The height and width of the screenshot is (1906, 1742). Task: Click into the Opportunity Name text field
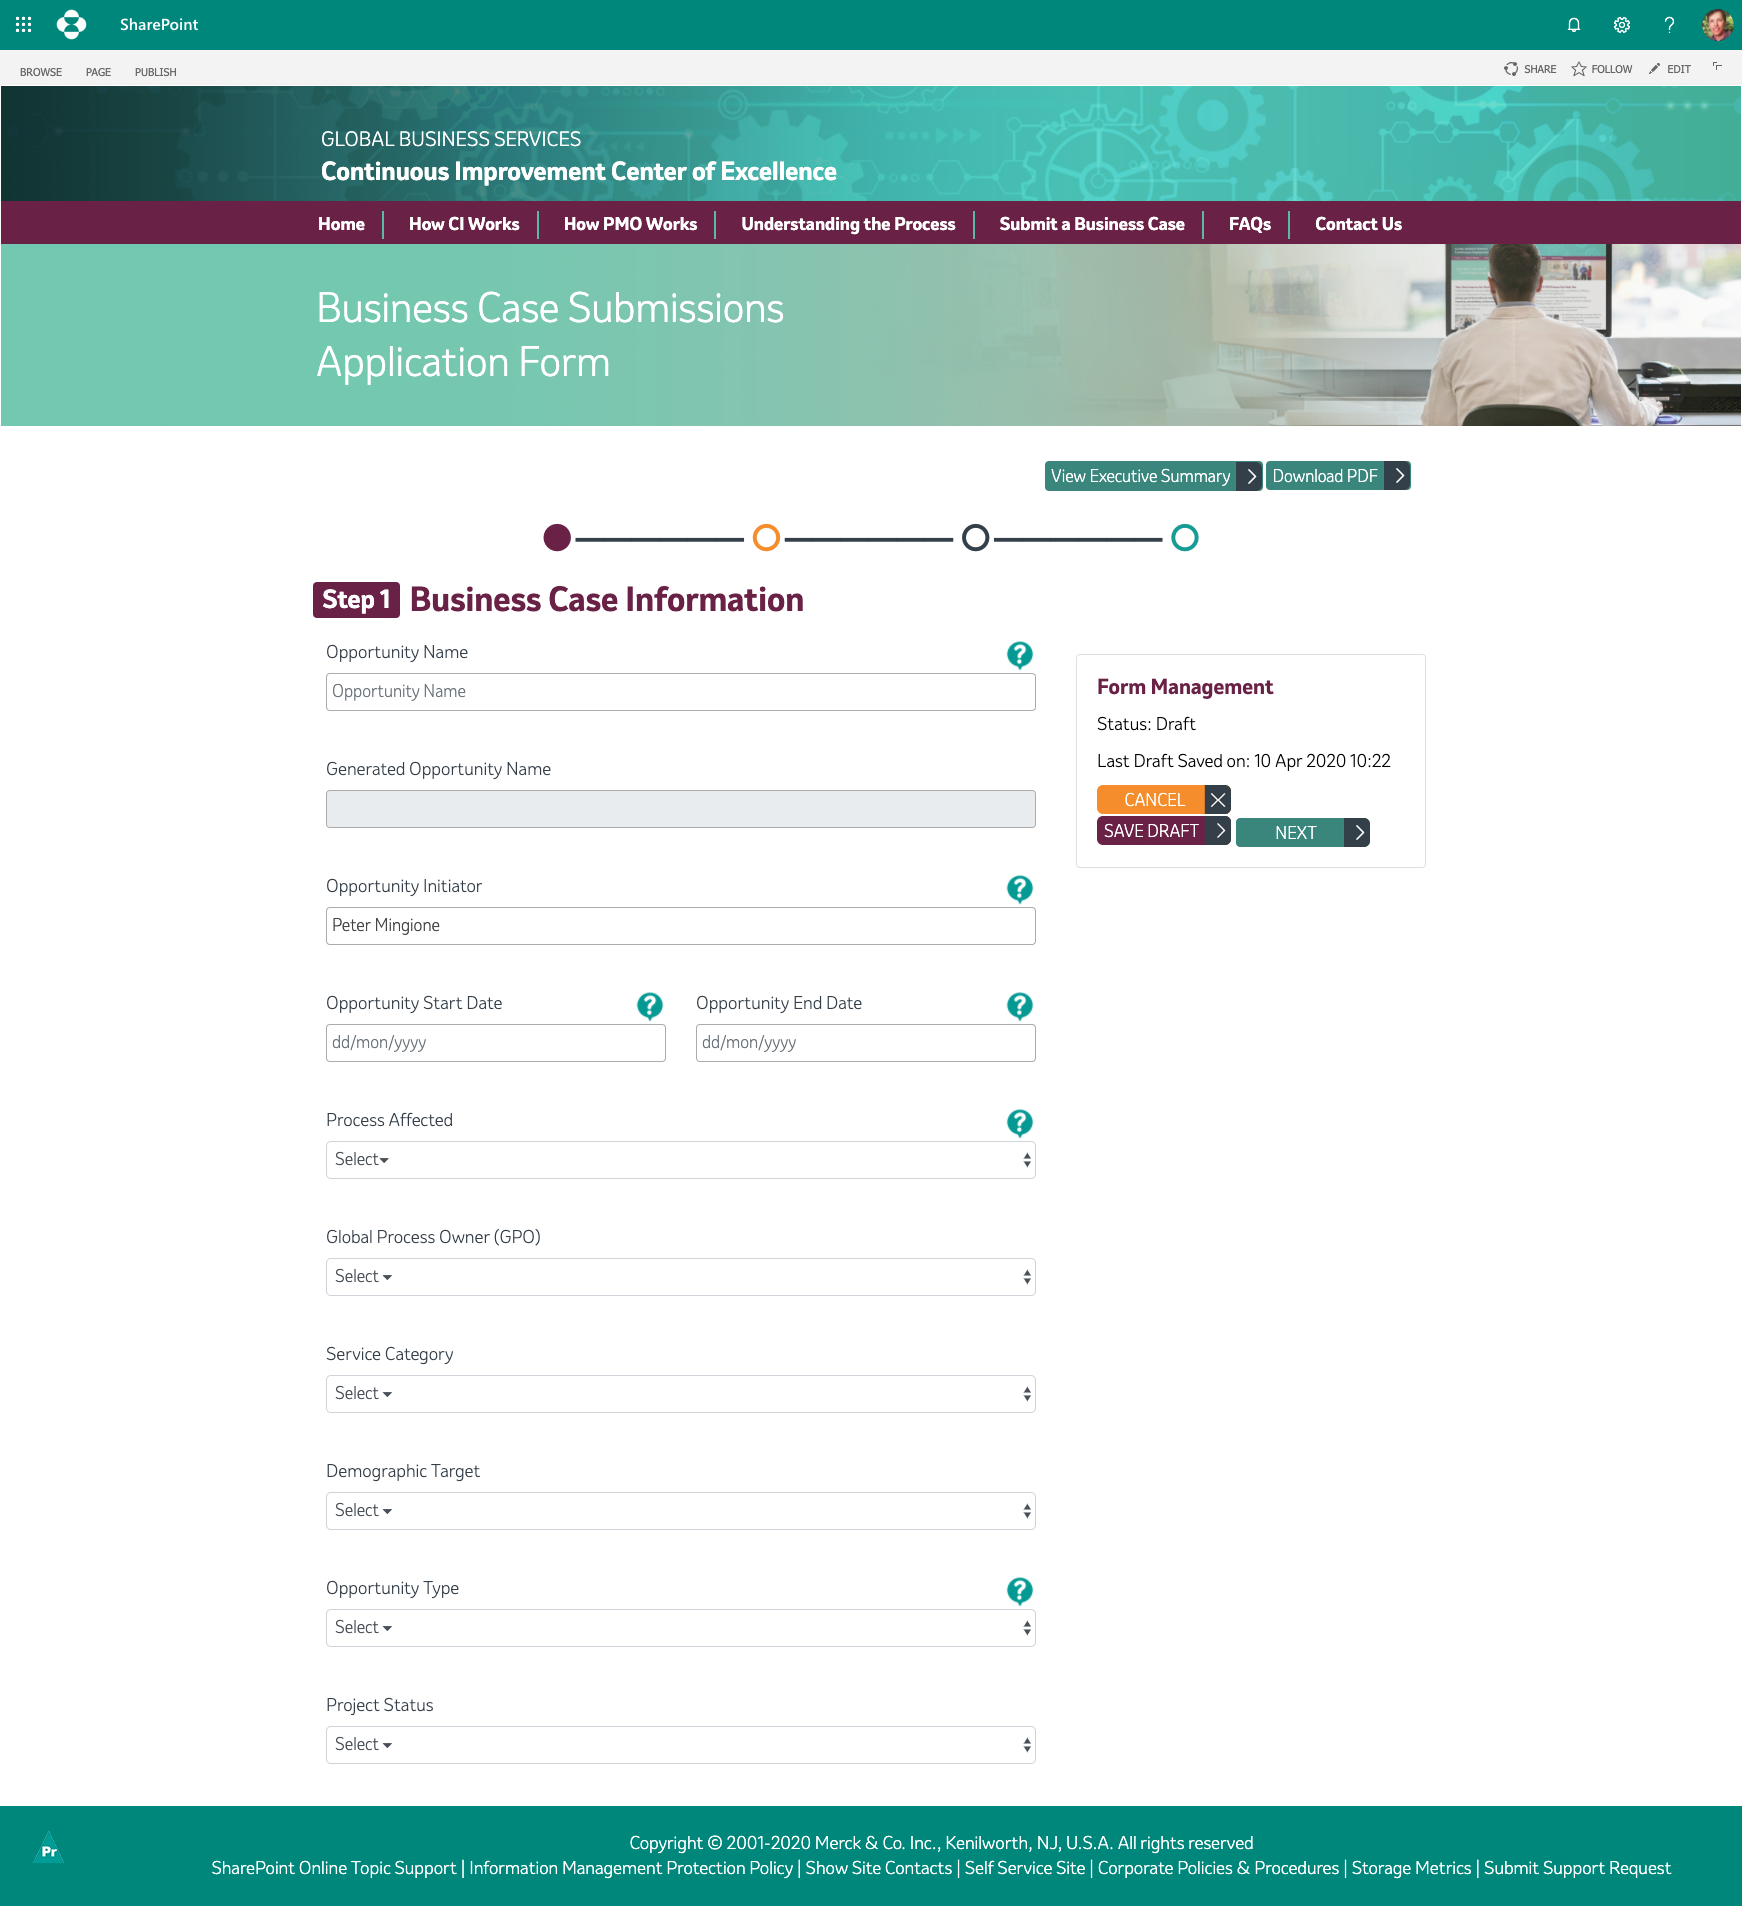[x=680, y=692]
